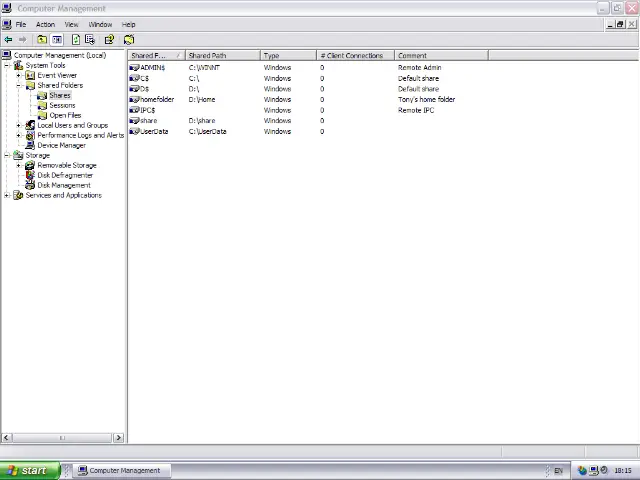Select the Sessions tree item
Viewport: 640px width, 480px height.
pyautogui.click(x=62, y=105)
